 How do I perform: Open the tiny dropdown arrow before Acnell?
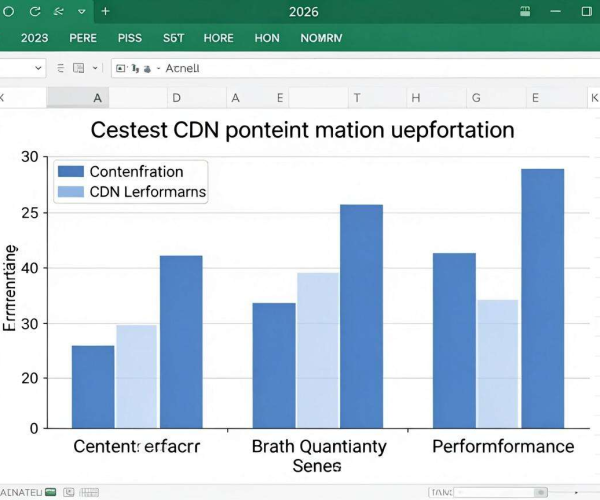(x=158, y=69)
